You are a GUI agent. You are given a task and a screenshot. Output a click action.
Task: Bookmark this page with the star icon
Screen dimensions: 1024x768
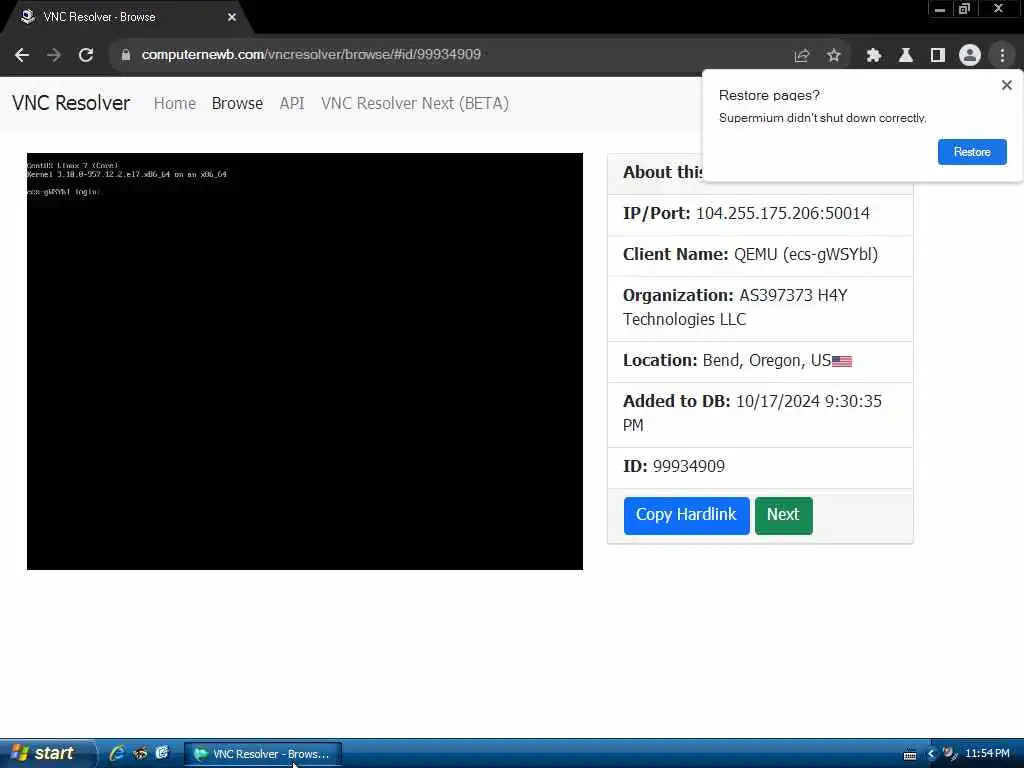(834, 56)
